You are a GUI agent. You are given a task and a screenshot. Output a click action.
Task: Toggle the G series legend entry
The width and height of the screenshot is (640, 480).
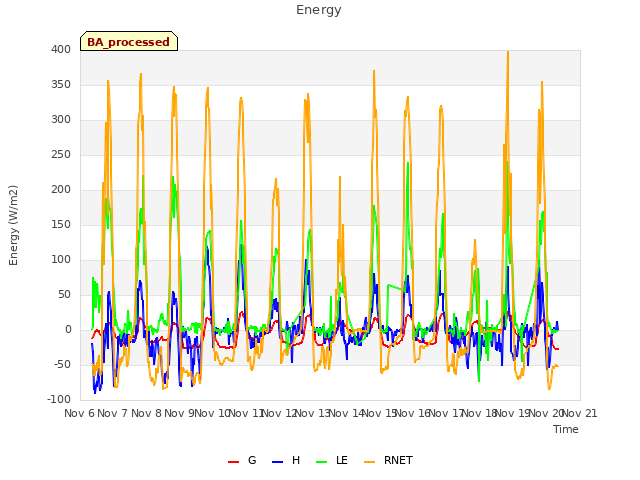click(x=242, y=460)
